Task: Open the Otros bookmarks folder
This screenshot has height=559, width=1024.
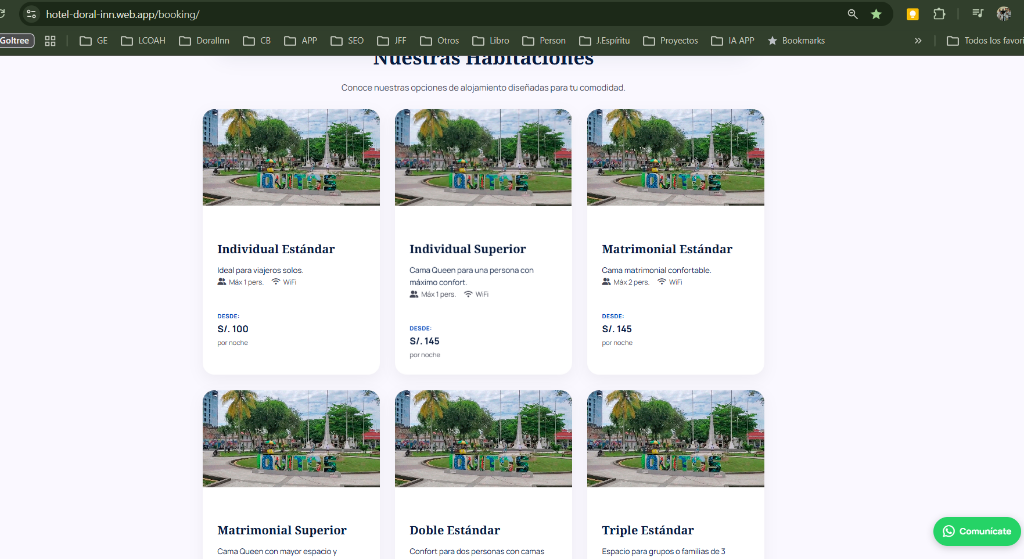Action: click(x=440, y=40)
